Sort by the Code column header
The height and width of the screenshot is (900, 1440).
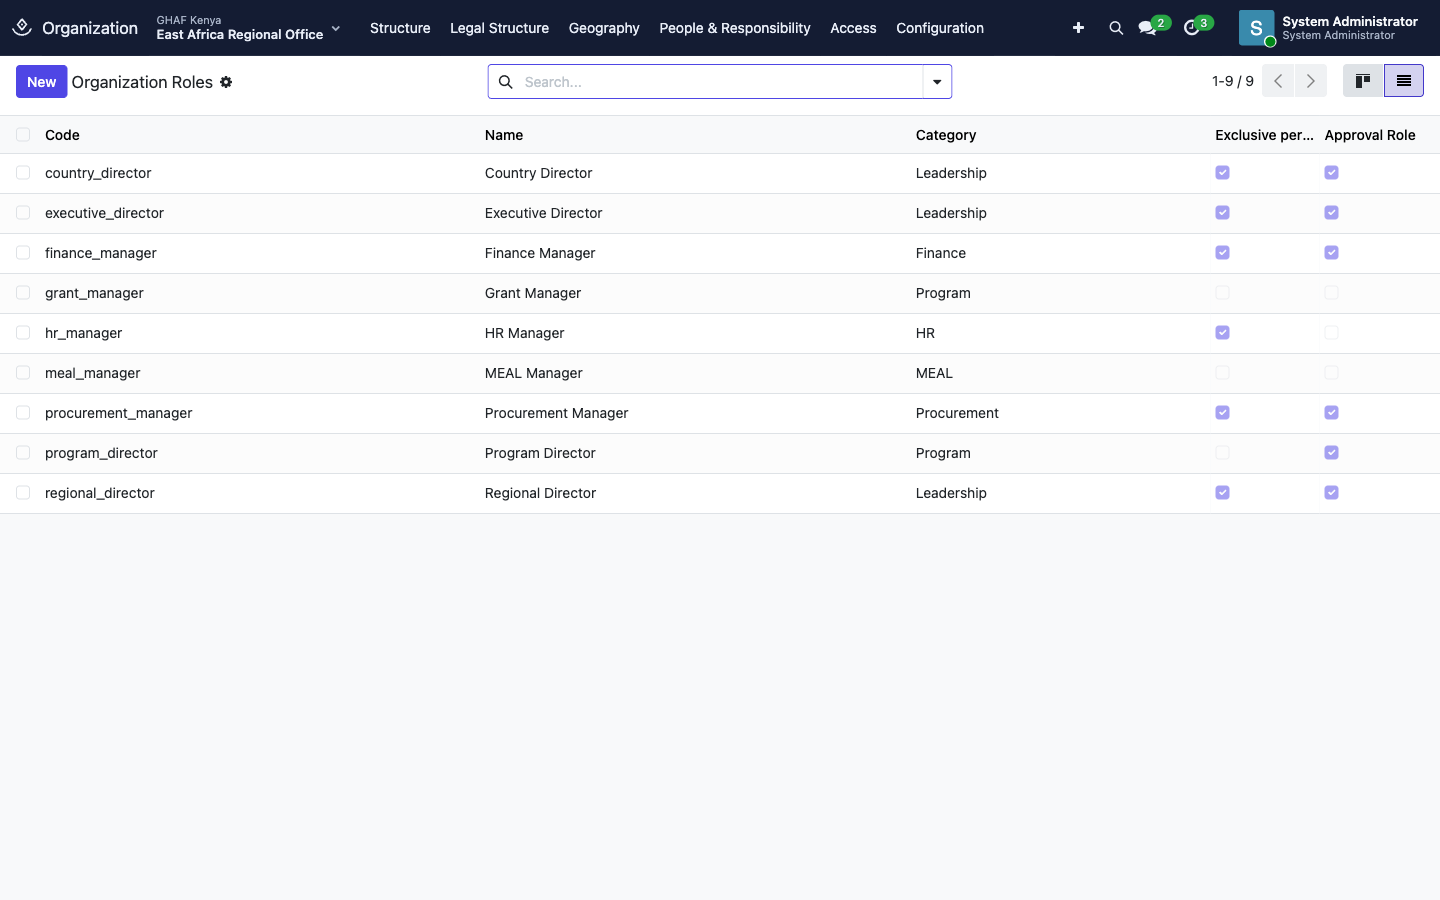(x=62, y=135)
